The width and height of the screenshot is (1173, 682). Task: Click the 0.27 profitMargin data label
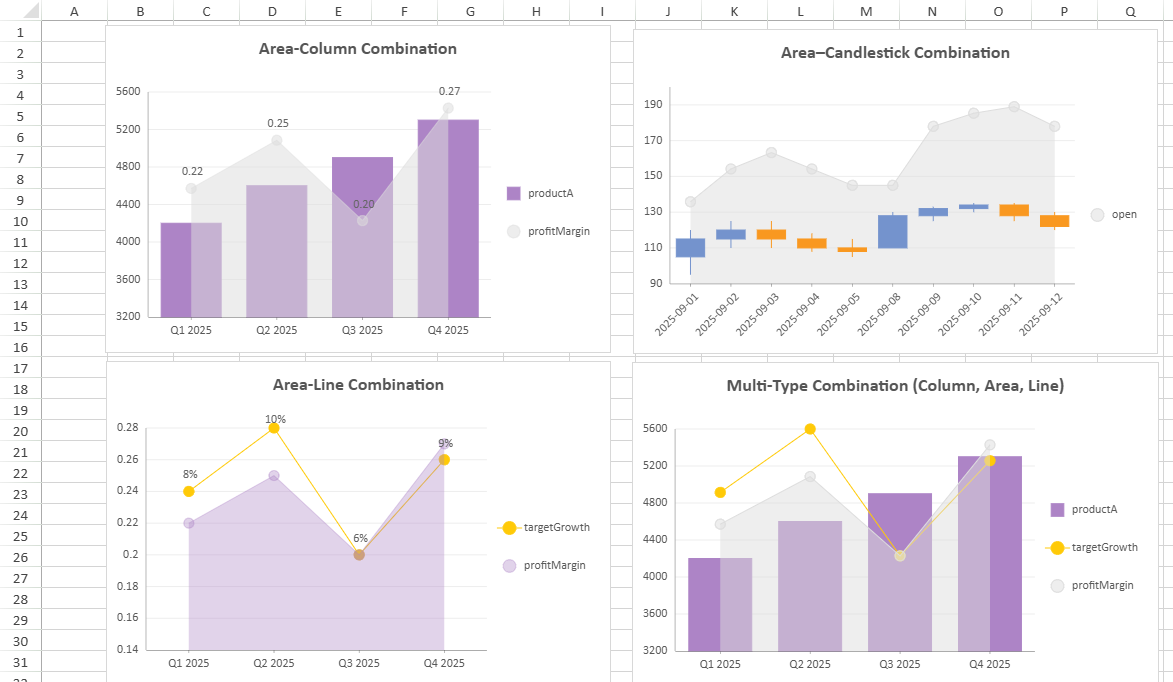tap(449, 92)
